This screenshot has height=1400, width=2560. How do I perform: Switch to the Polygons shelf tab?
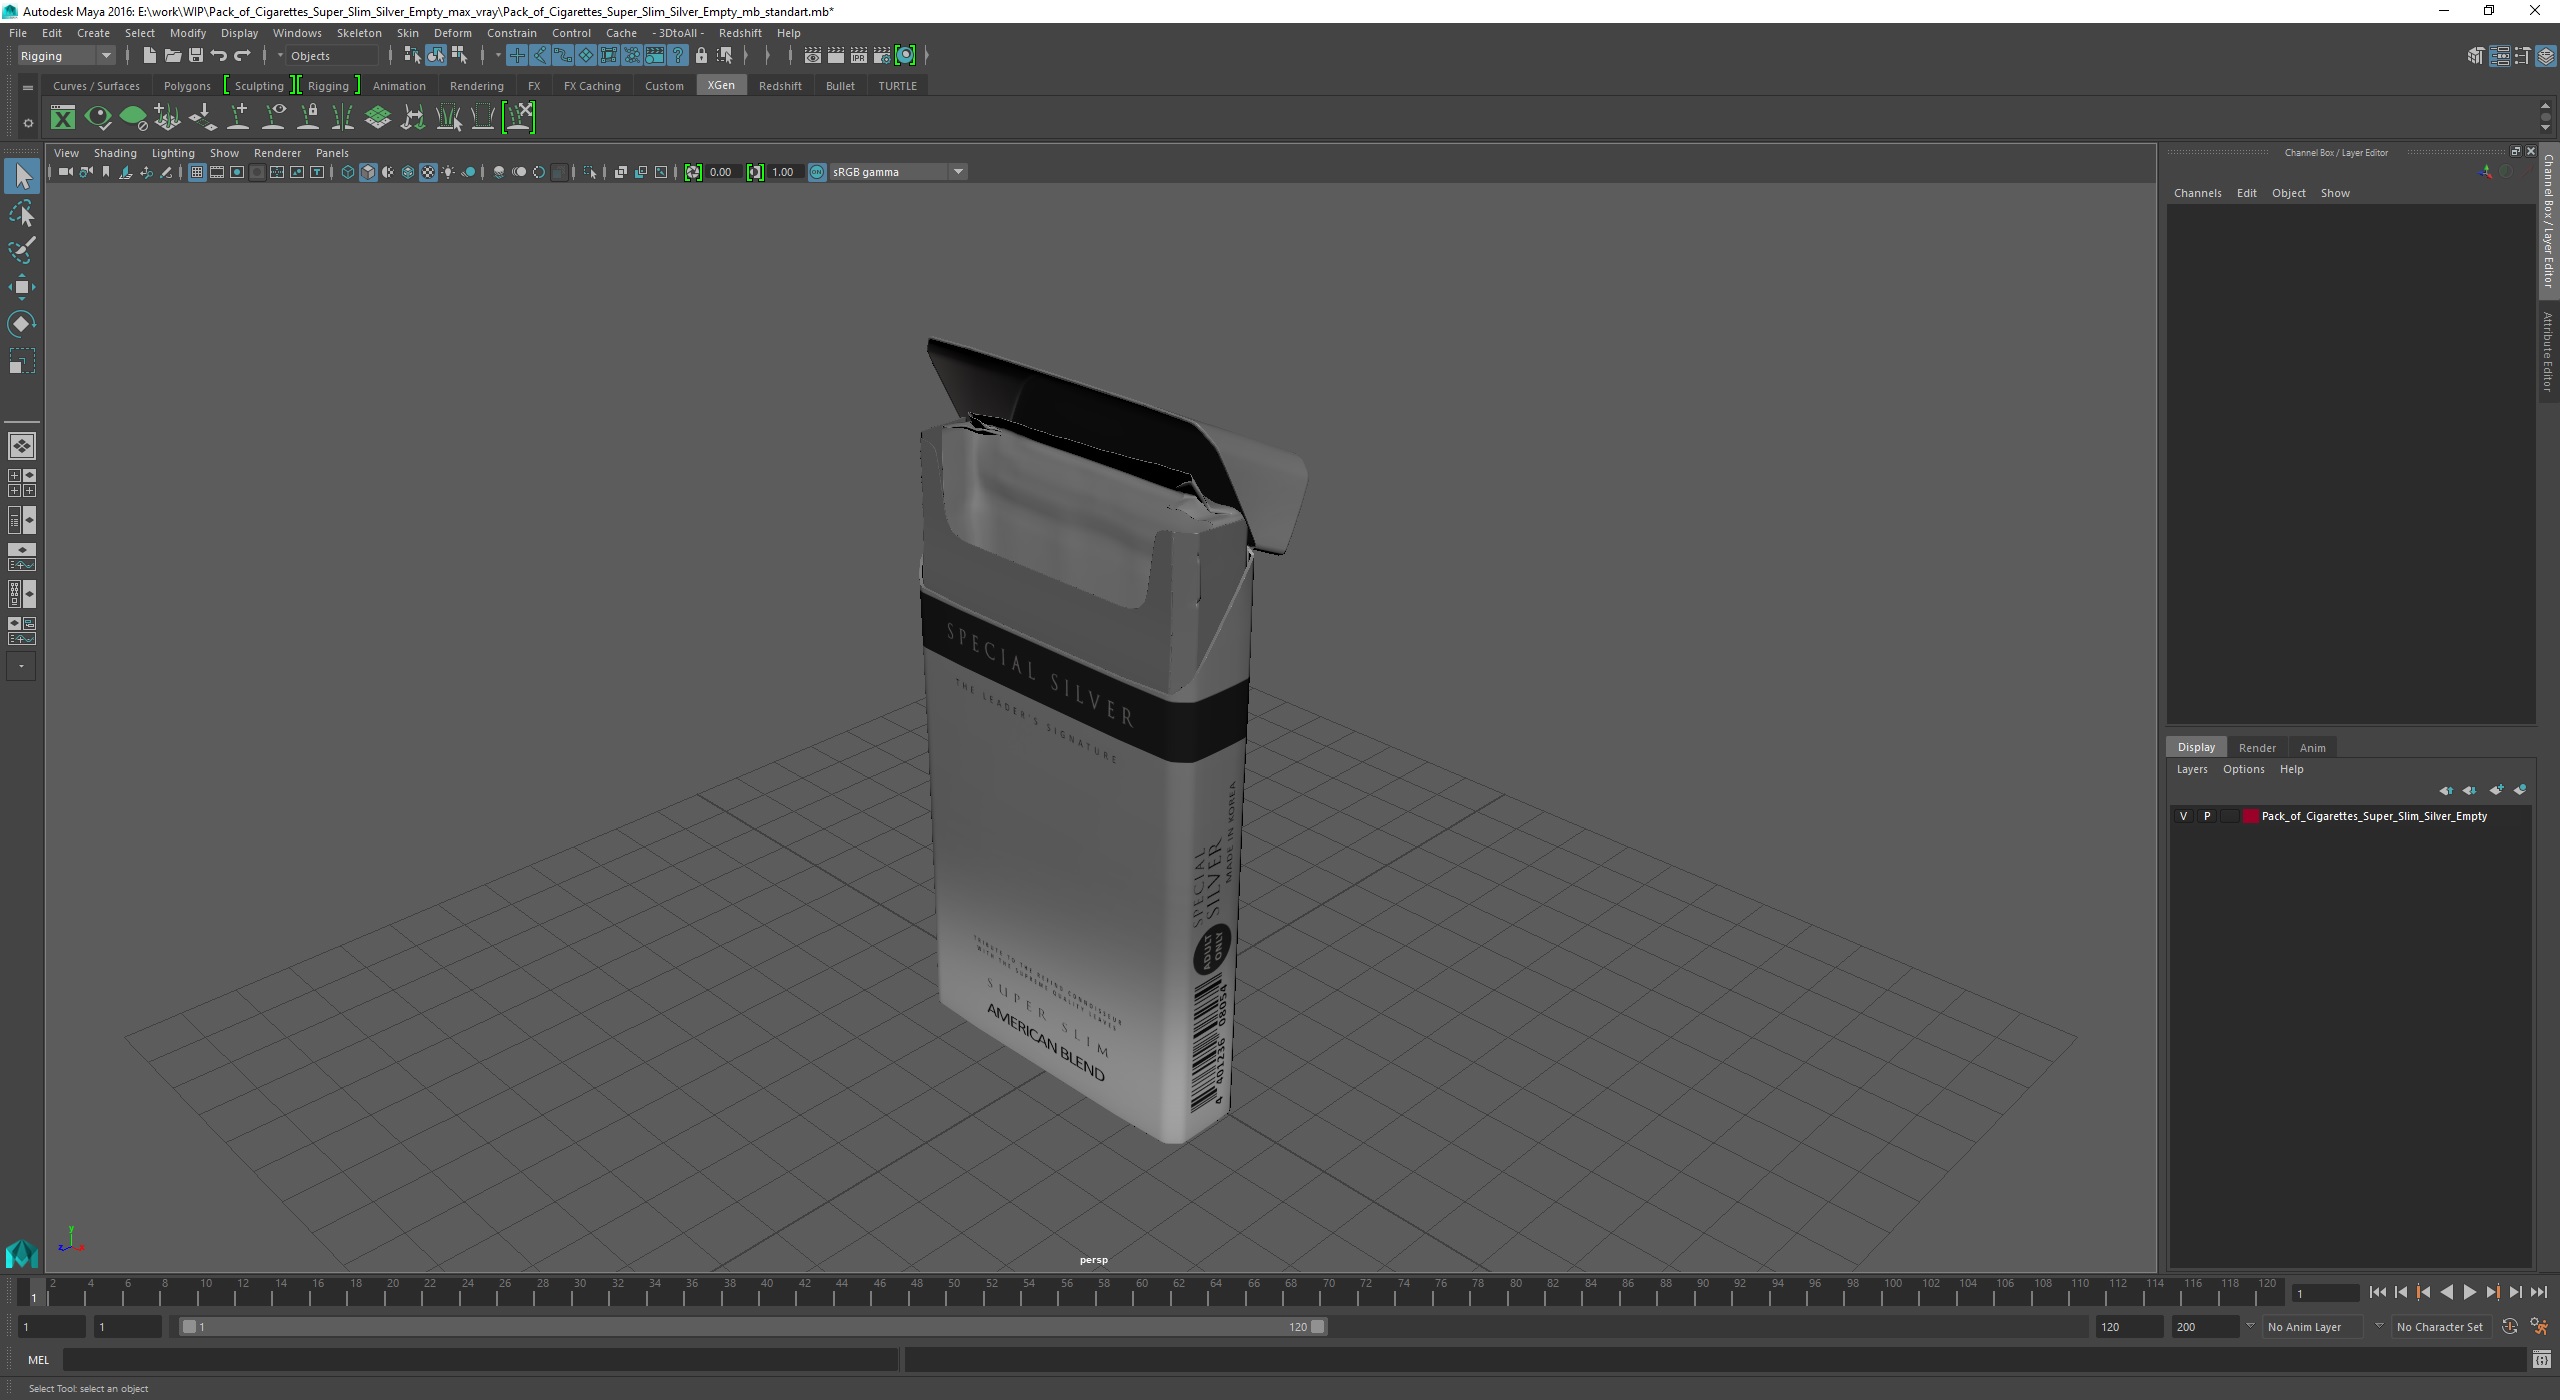click(187, 86)
